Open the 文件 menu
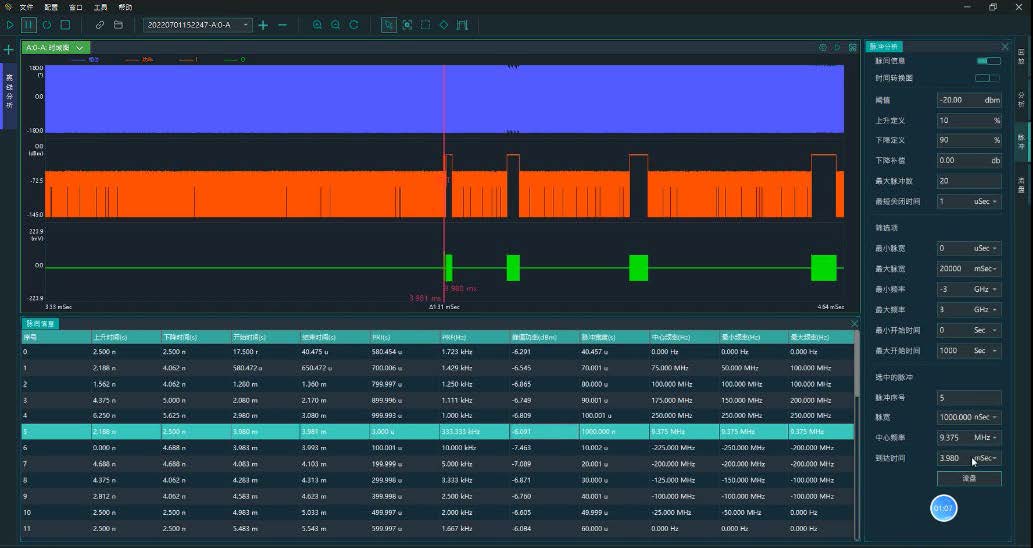The image size is (1033, 548). [27, 6]
